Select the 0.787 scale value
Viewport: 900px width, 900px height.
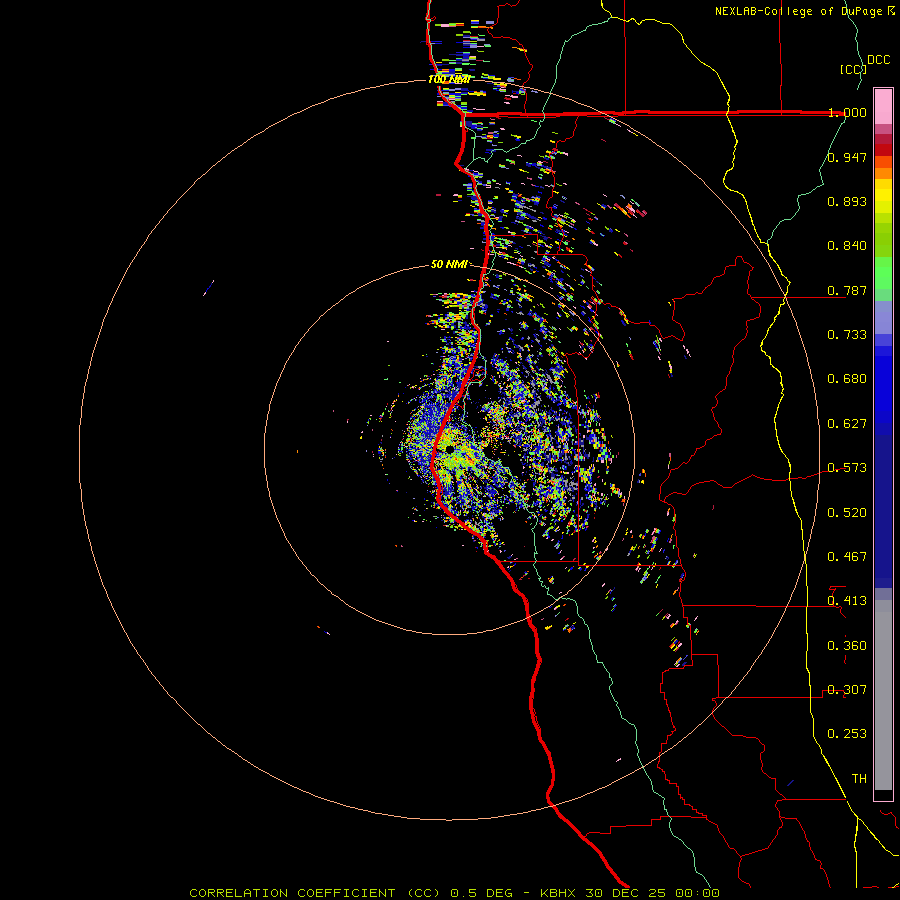tap(847, 290)
